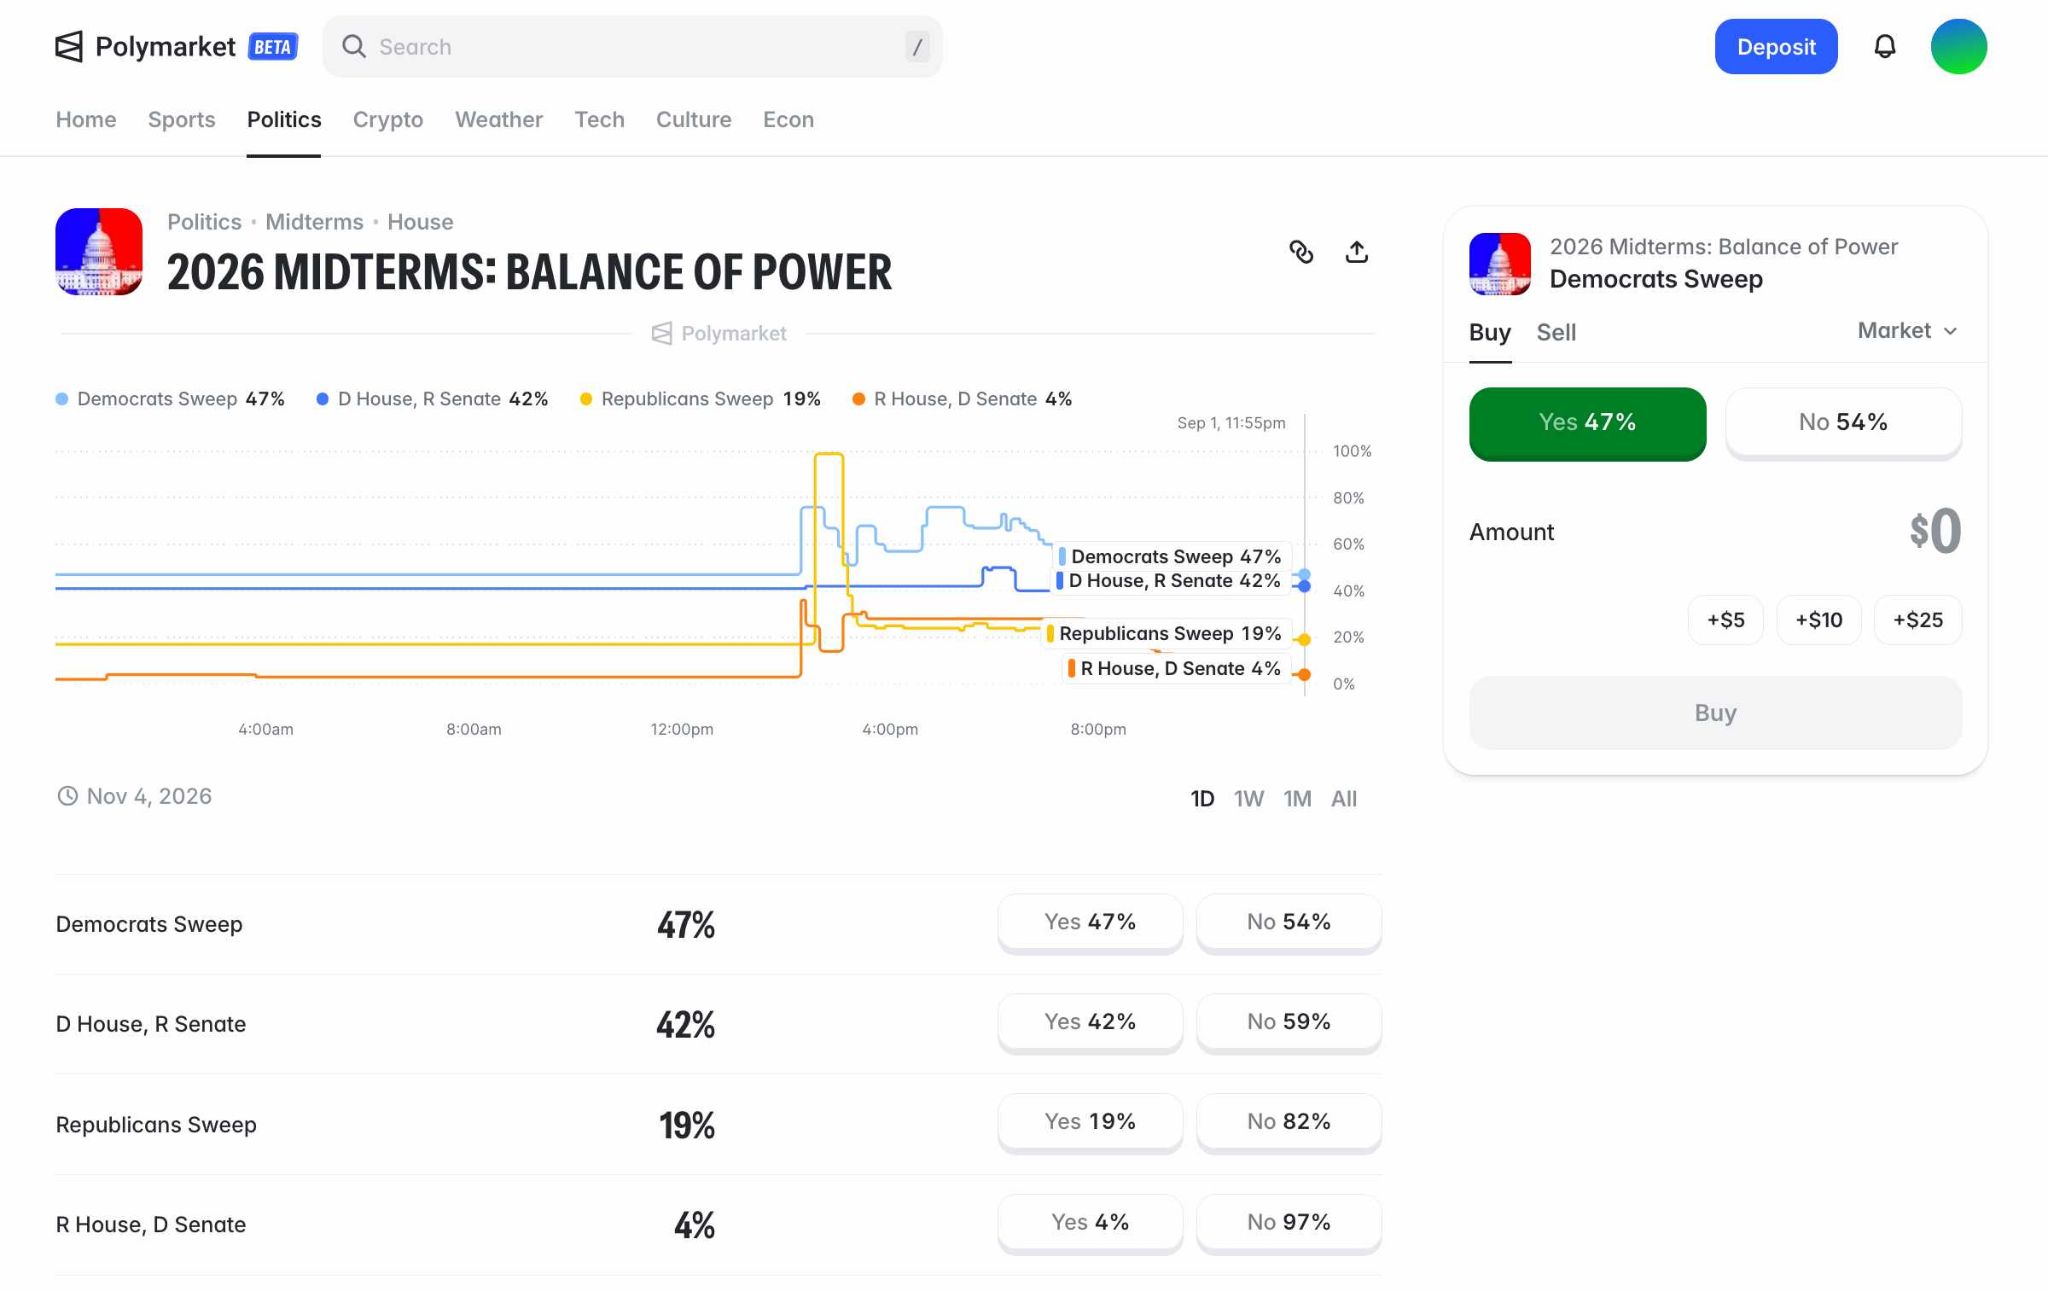The height and width of the screenshot is (1290, 2048).
Task: Select the 1M chart range
Action: [1297, 798]
